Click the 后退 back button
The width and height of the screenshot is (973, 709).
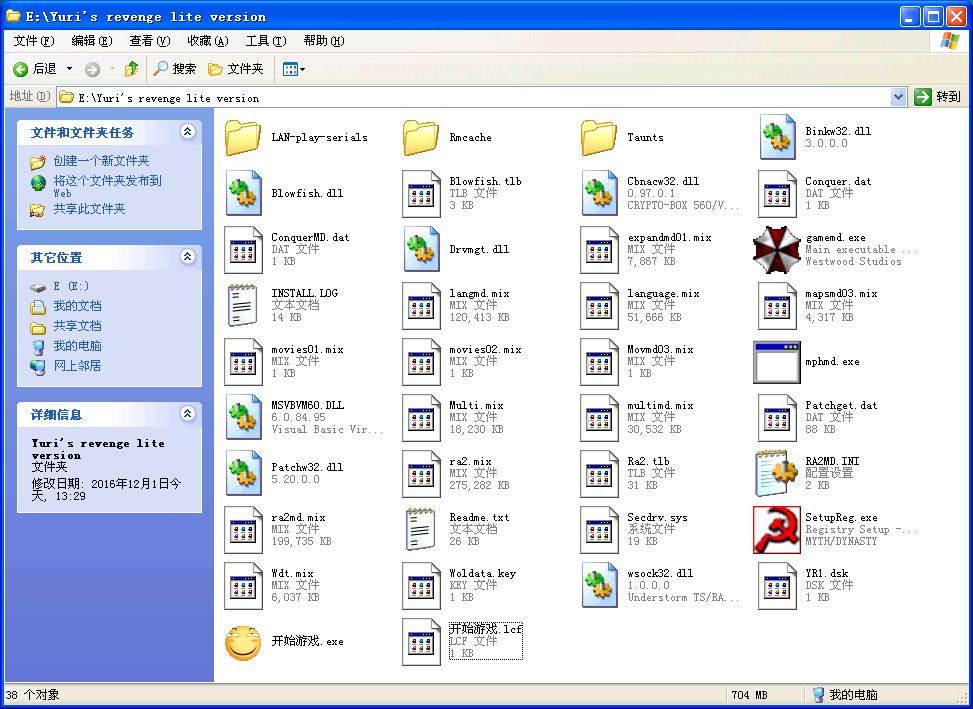[35, 69]
